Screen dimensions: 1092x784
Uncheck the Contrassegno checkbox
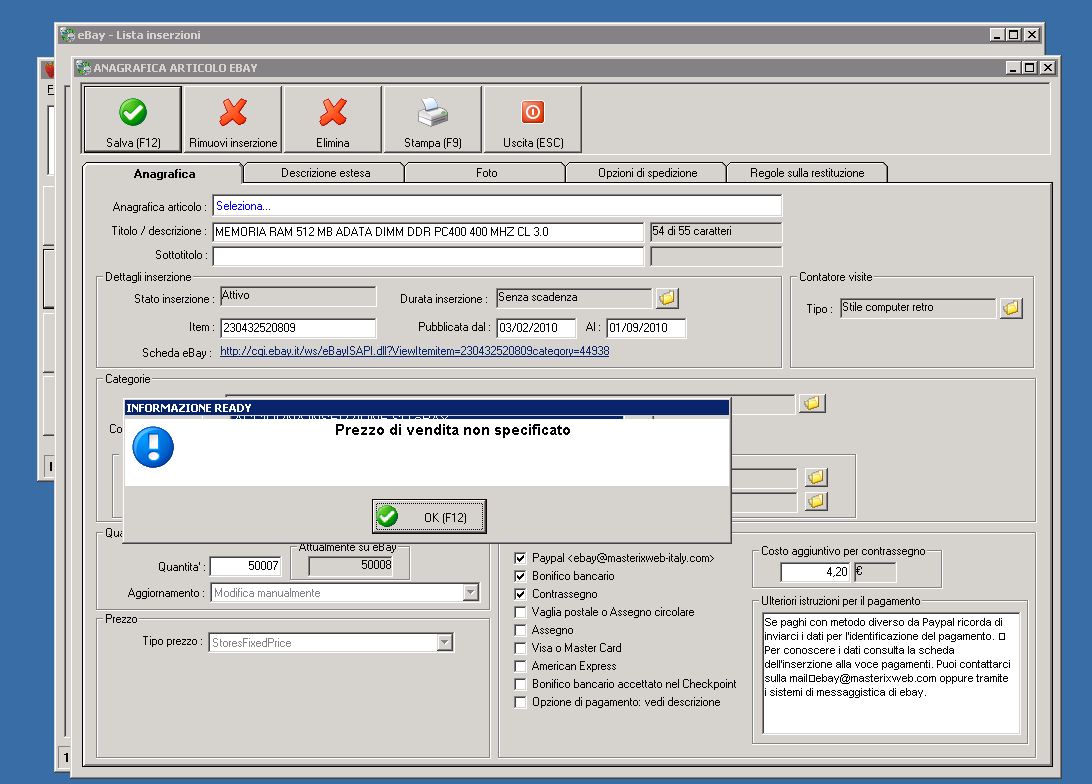(x=520, y=594)
